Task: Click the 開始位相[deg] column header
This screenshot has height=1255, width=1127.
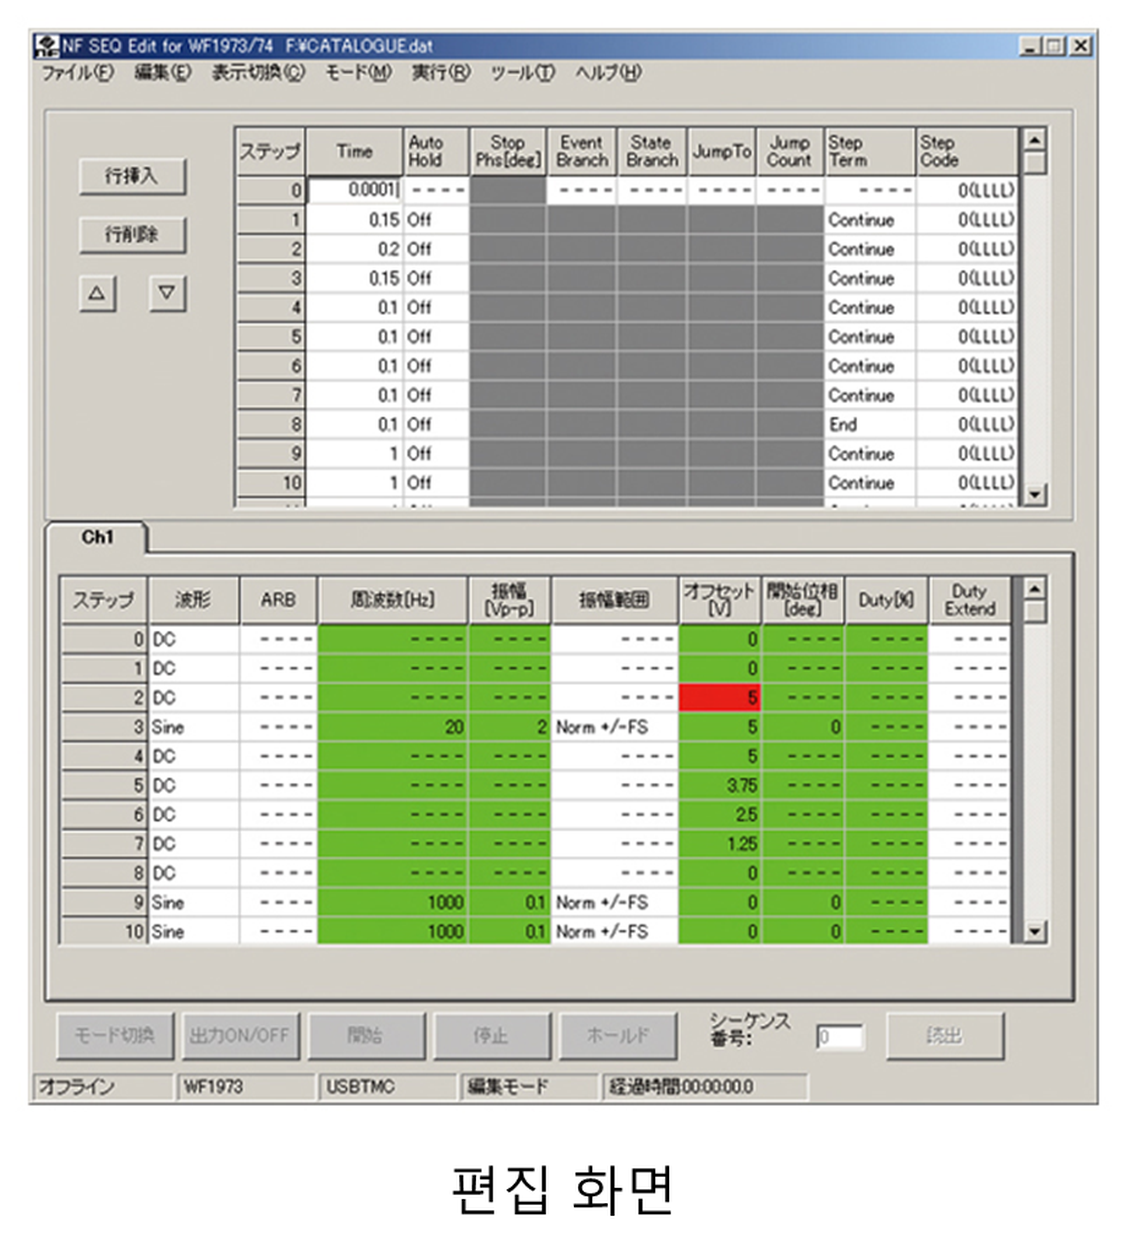Action: 803,600
